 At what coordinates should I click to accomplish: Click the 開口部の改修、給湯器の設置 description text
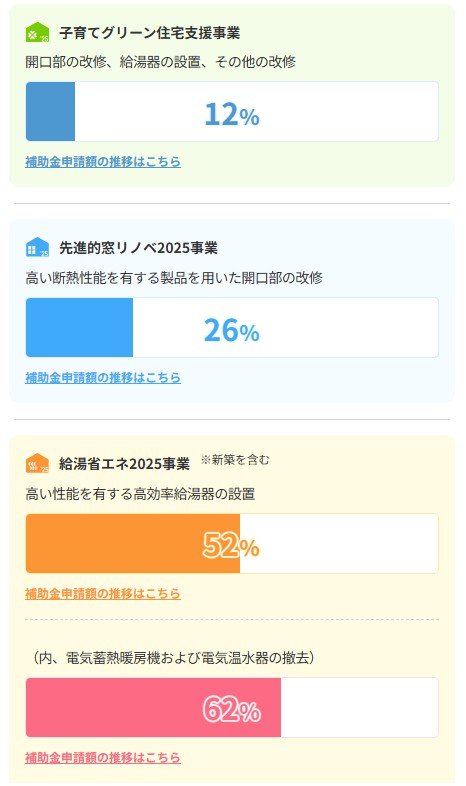pyautogui.click(x=160, y=62)
